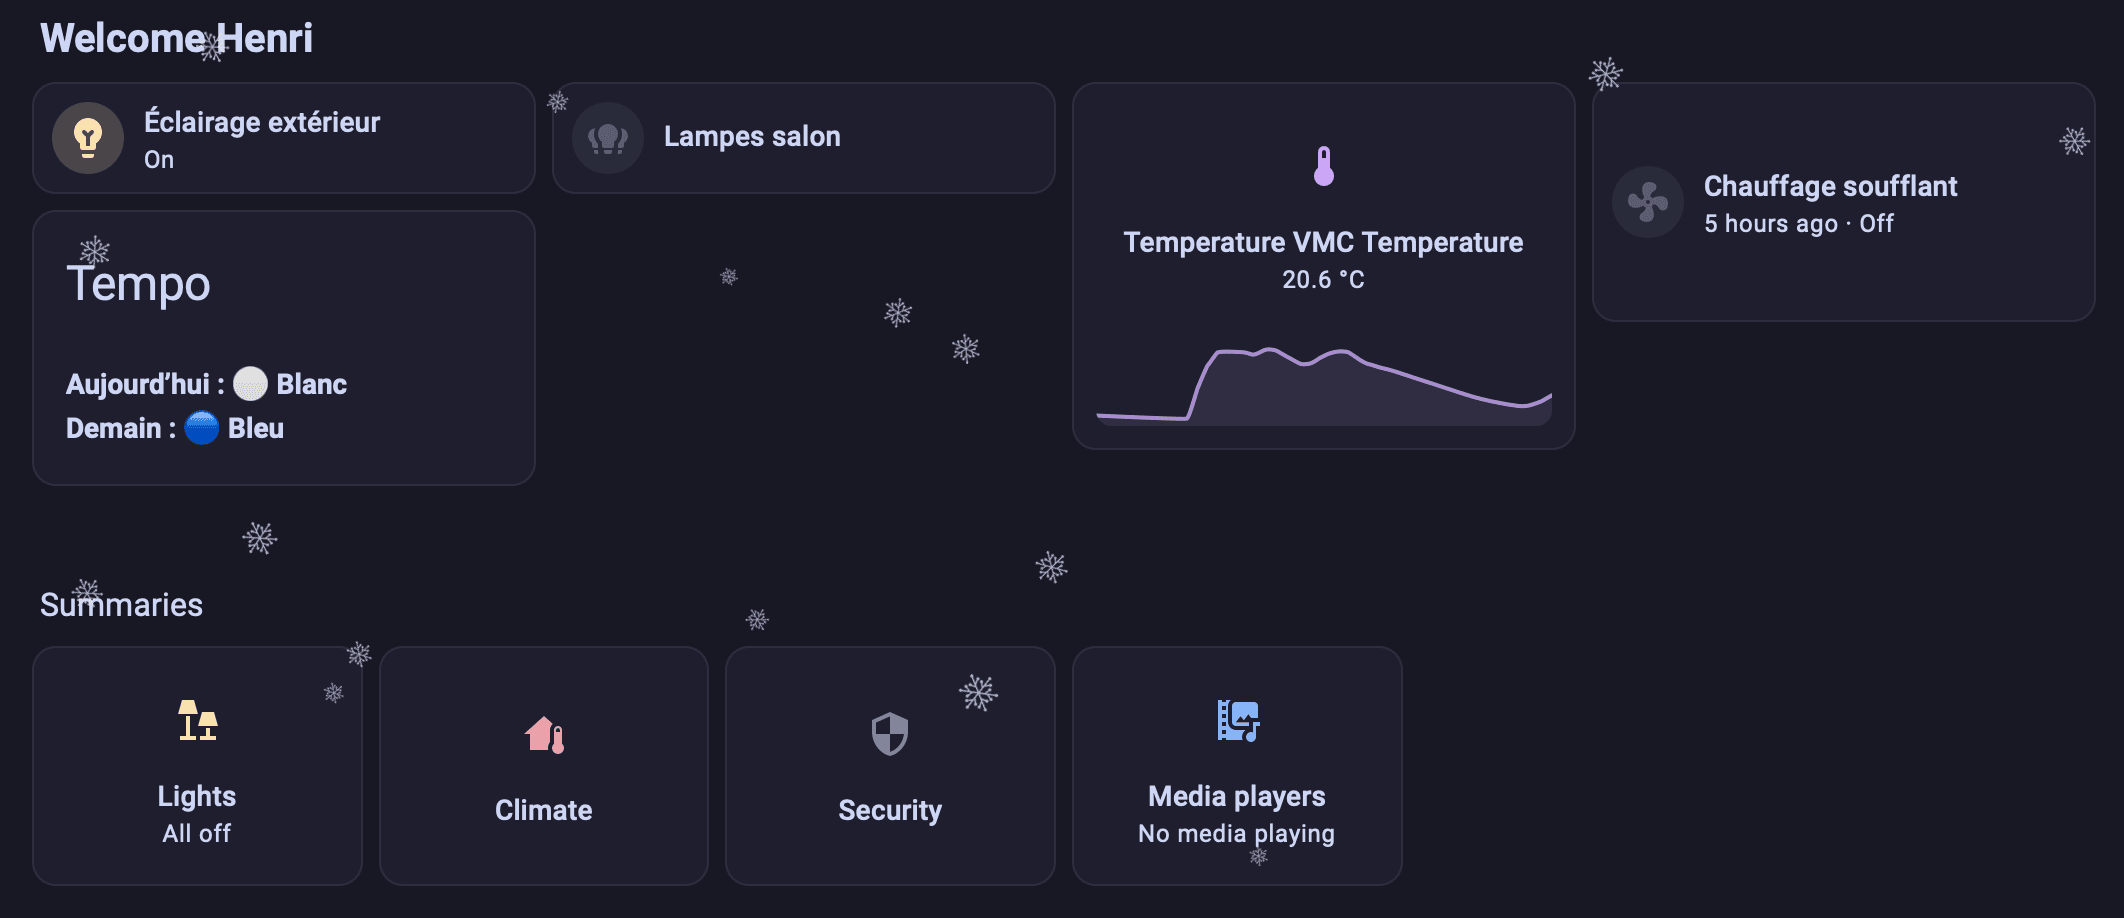This screenshot has width=2124, height=918.
Task: Select the shield icon in the Security summary
Action: coord(889,735)
